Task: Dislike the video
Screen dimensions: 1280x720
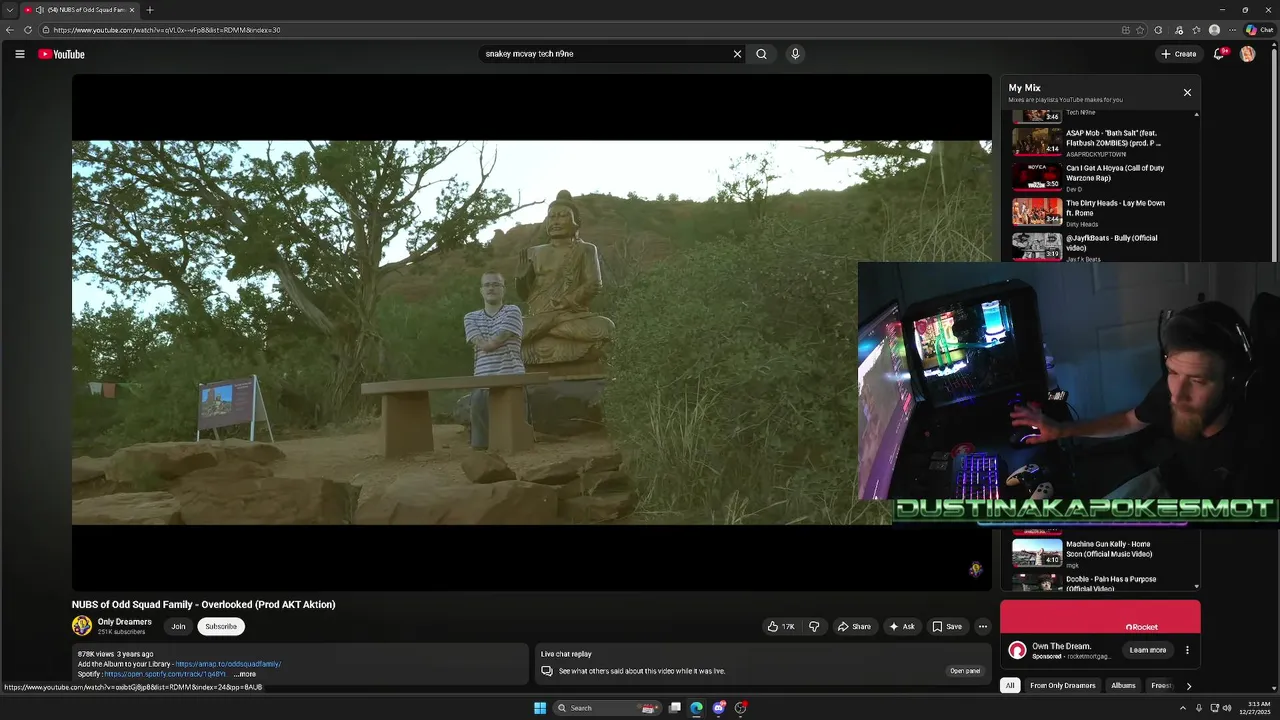Action: [814, 626]
